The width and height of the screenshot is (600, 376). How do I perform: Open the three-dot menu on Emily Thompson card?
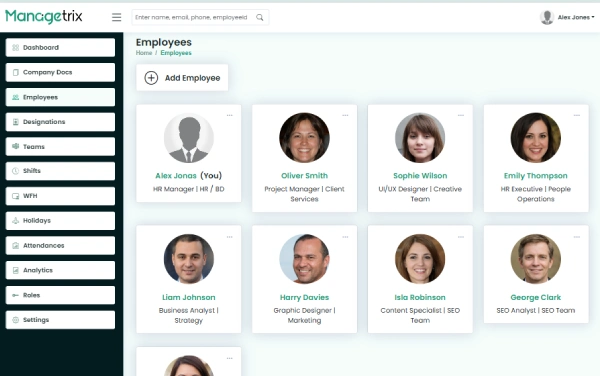point(577,115)
